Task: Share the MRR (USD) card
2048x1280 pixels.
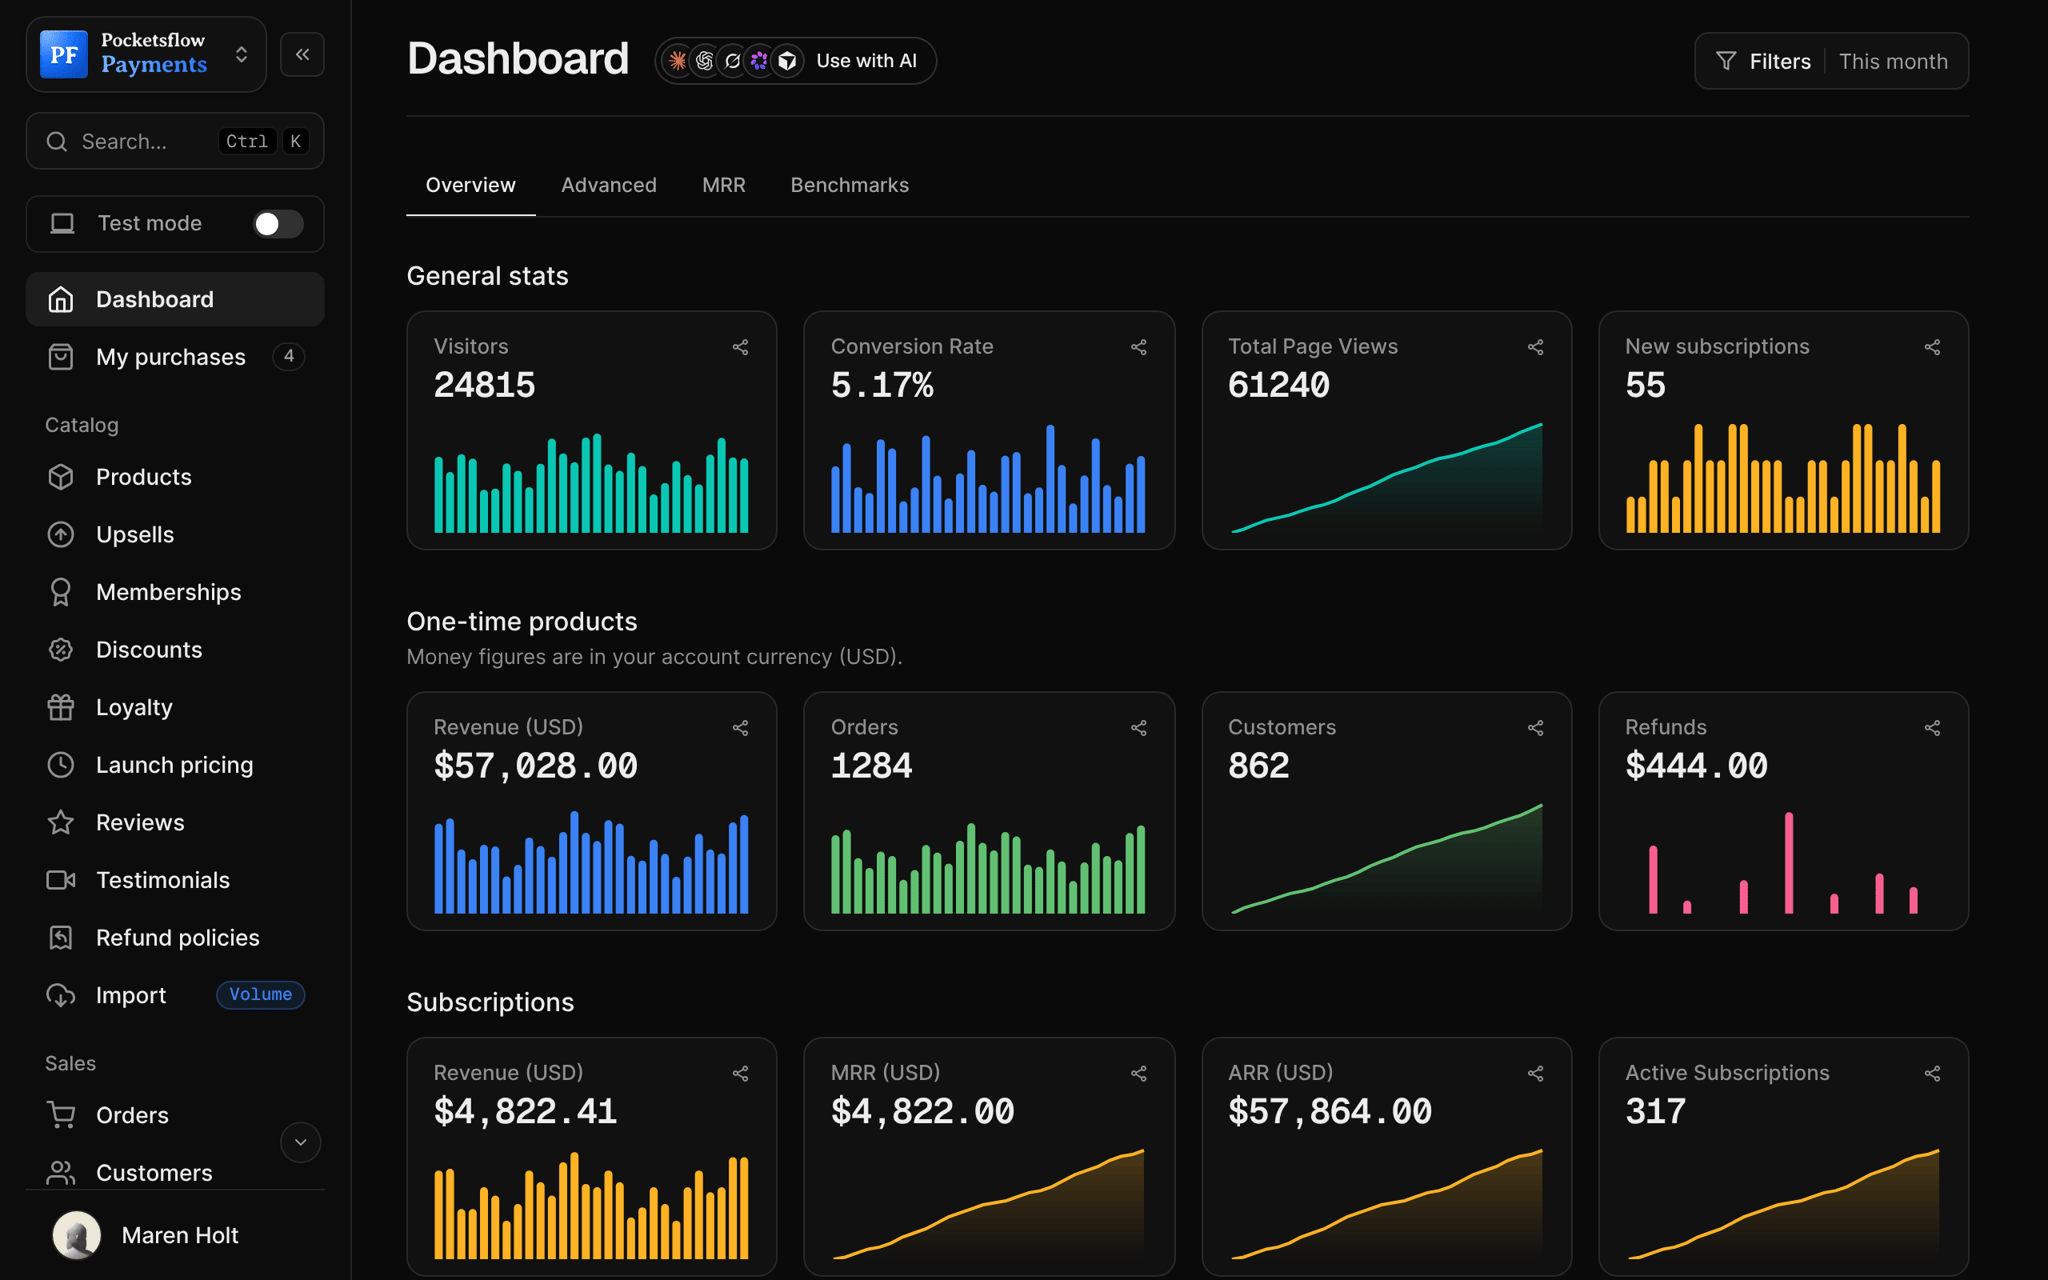Action: click(x=1138, y=1073)
